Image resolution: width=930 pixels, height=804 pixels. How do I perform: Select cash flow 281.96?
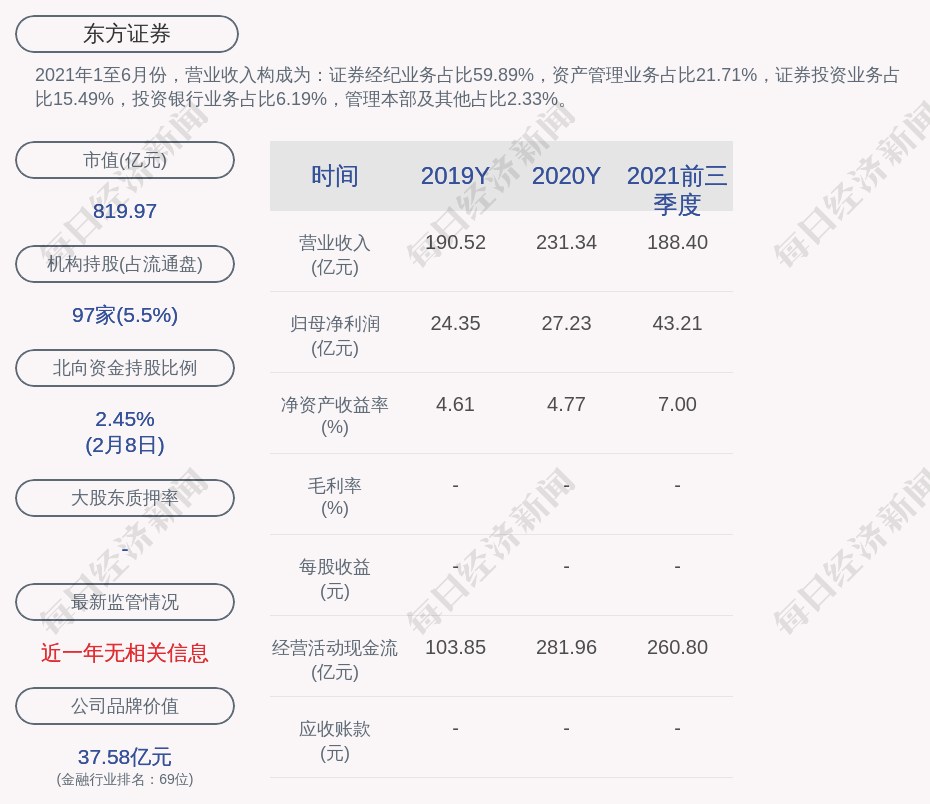pyautogui.click(x=566, y=647)
